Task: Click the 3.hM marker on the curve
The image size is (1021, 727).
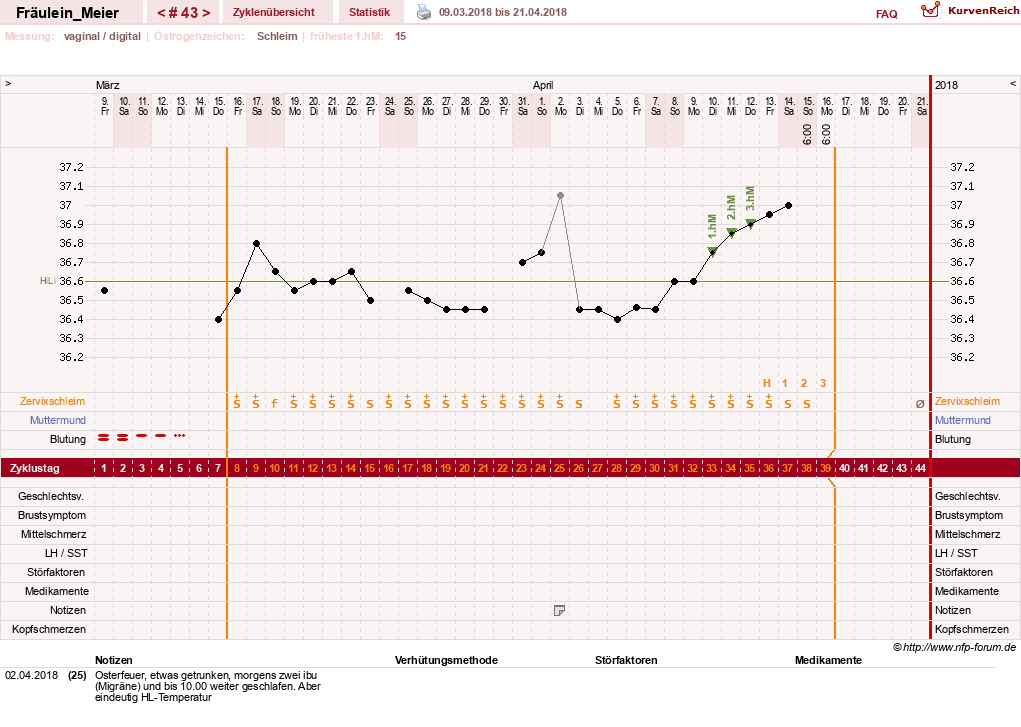Action: (x=750, y=224)
